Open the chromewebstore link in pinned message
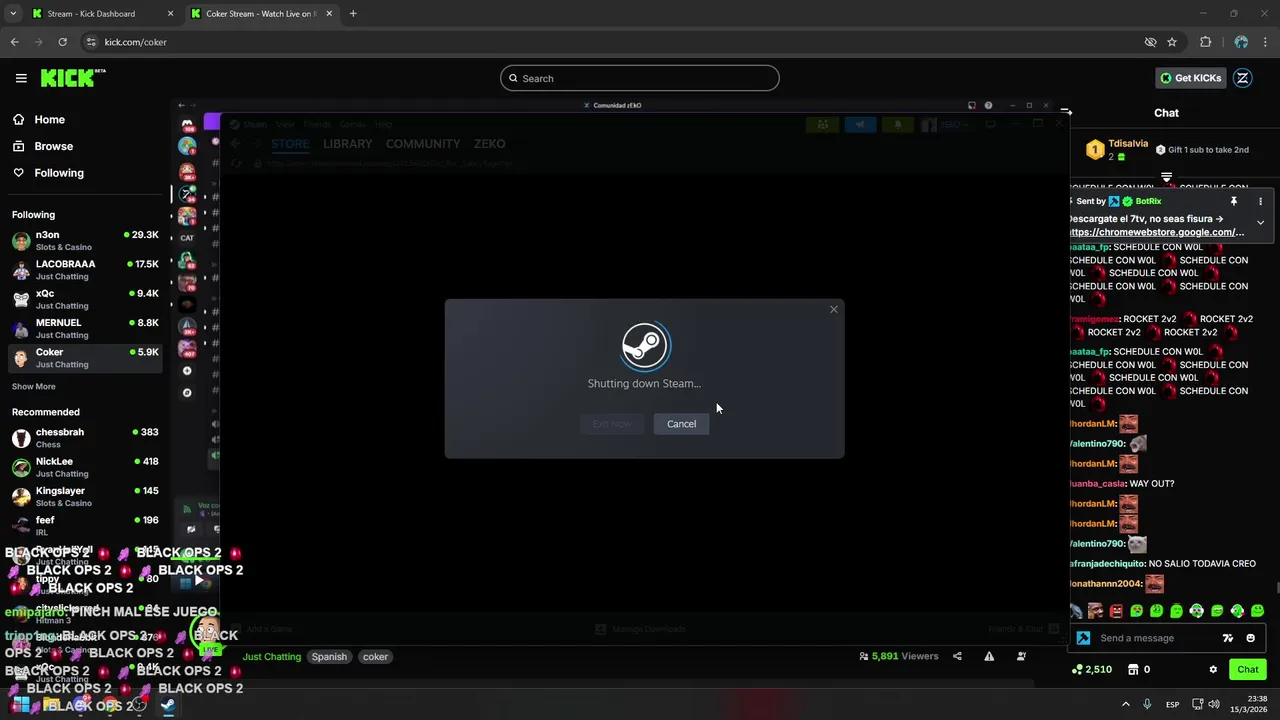Viewport: 1280px width, 720px height. 1157,232
